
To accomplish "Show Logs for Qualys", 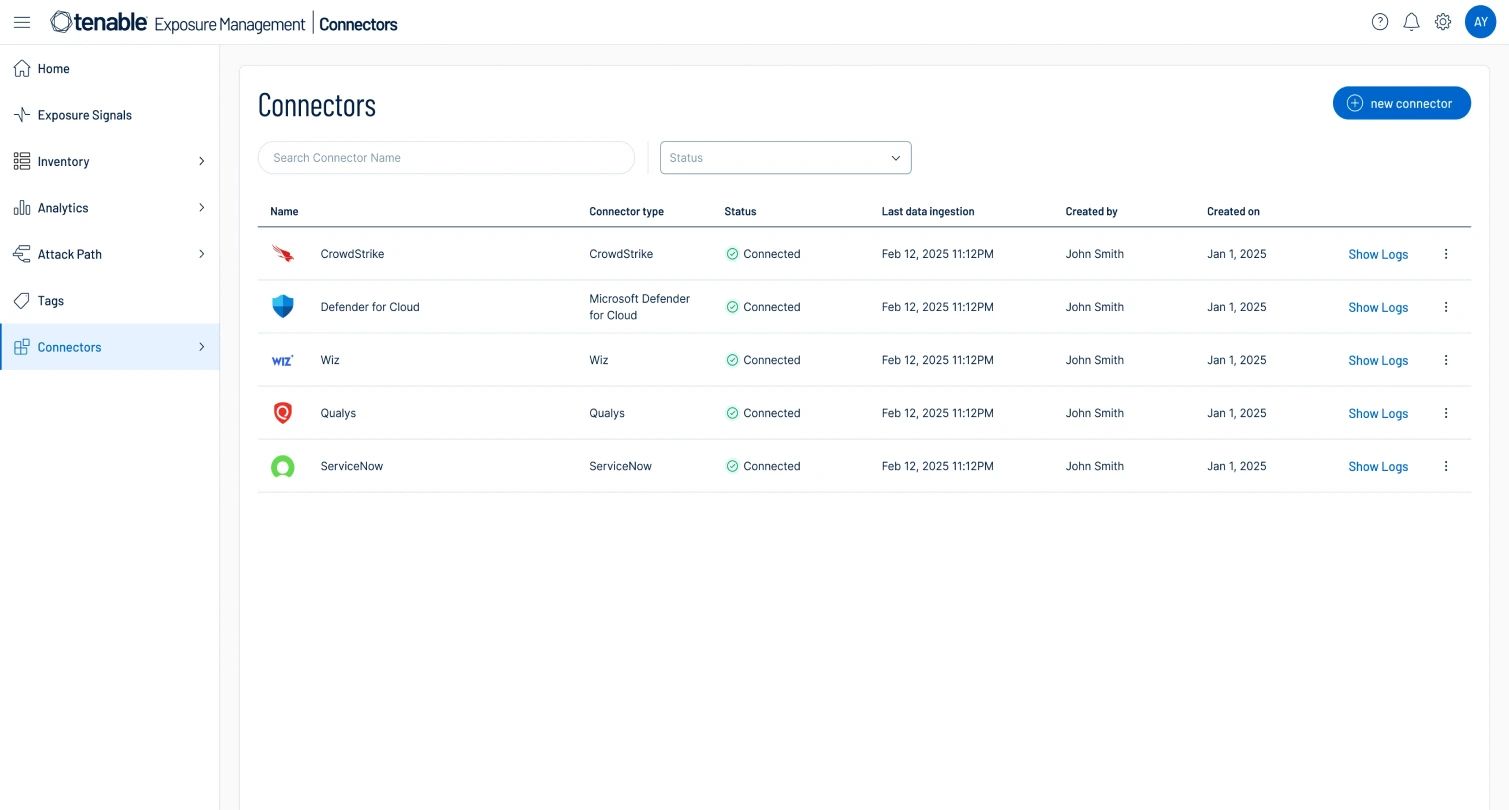I will [x=1378, y=413].
